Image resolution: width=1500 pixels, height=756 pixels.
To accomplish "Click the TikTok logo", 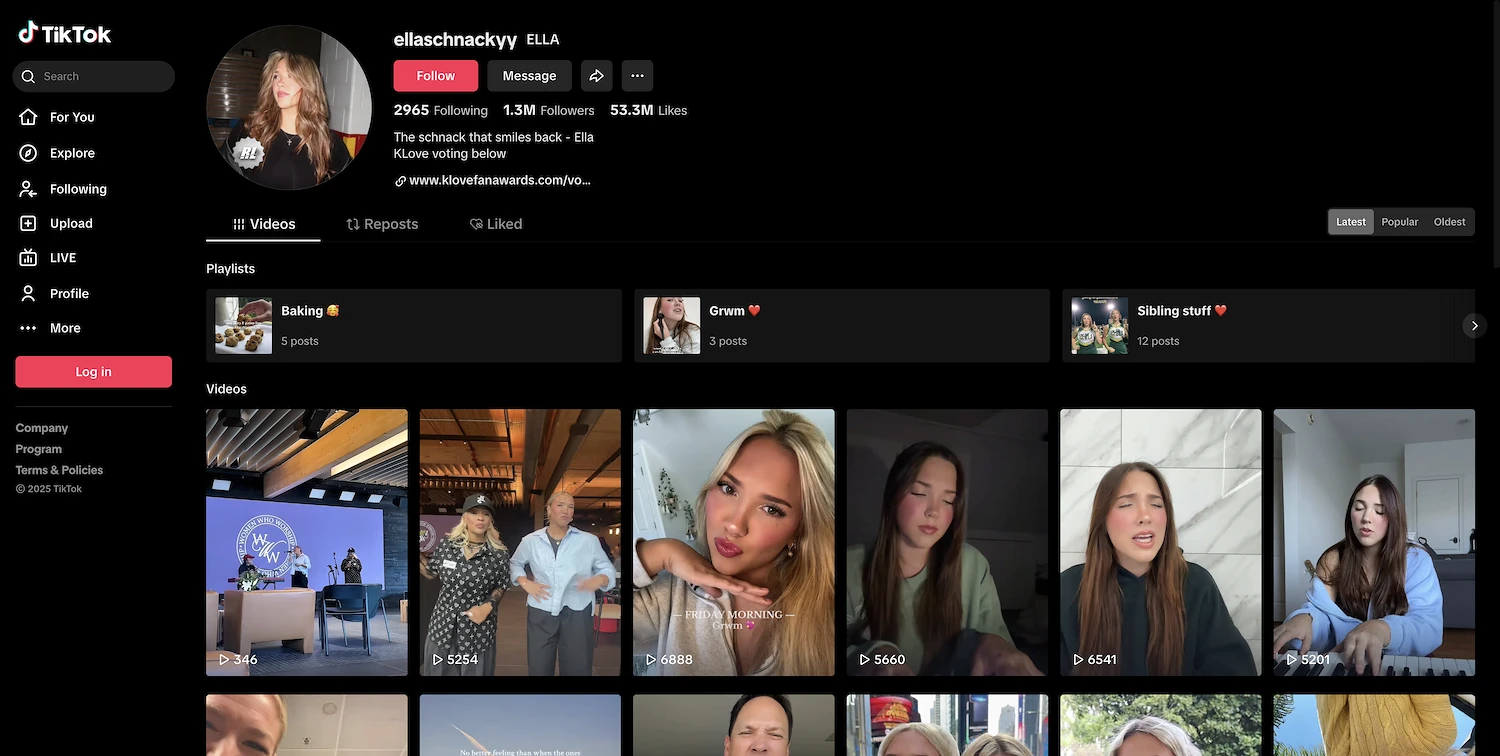I will [65, 34].
